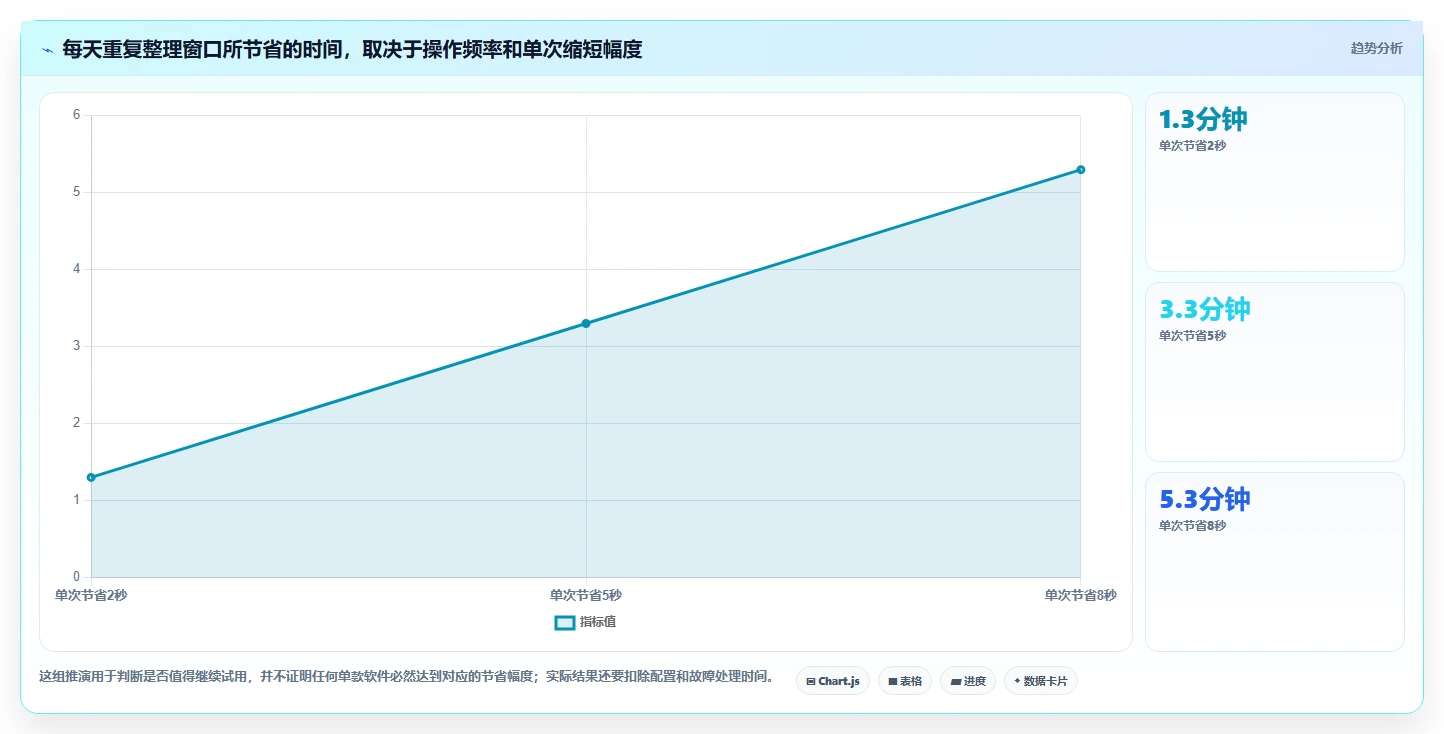Click the 数据卡片 tag chip
This screenshot has width=1444, height=734.
coord(1041,681)
